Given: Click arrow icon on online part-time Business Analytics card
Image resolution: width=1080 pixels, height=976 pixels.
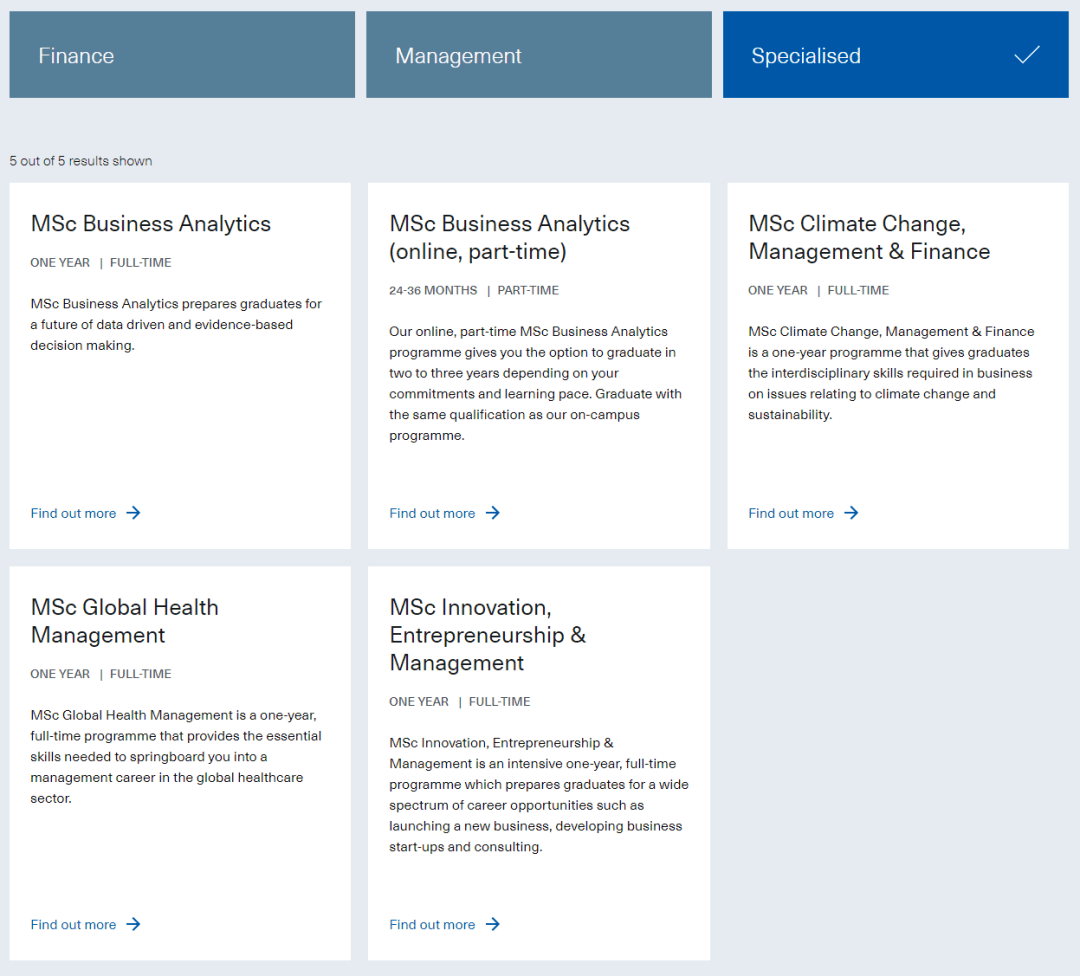Looking at the screenshot, I should tap(492, 513).
